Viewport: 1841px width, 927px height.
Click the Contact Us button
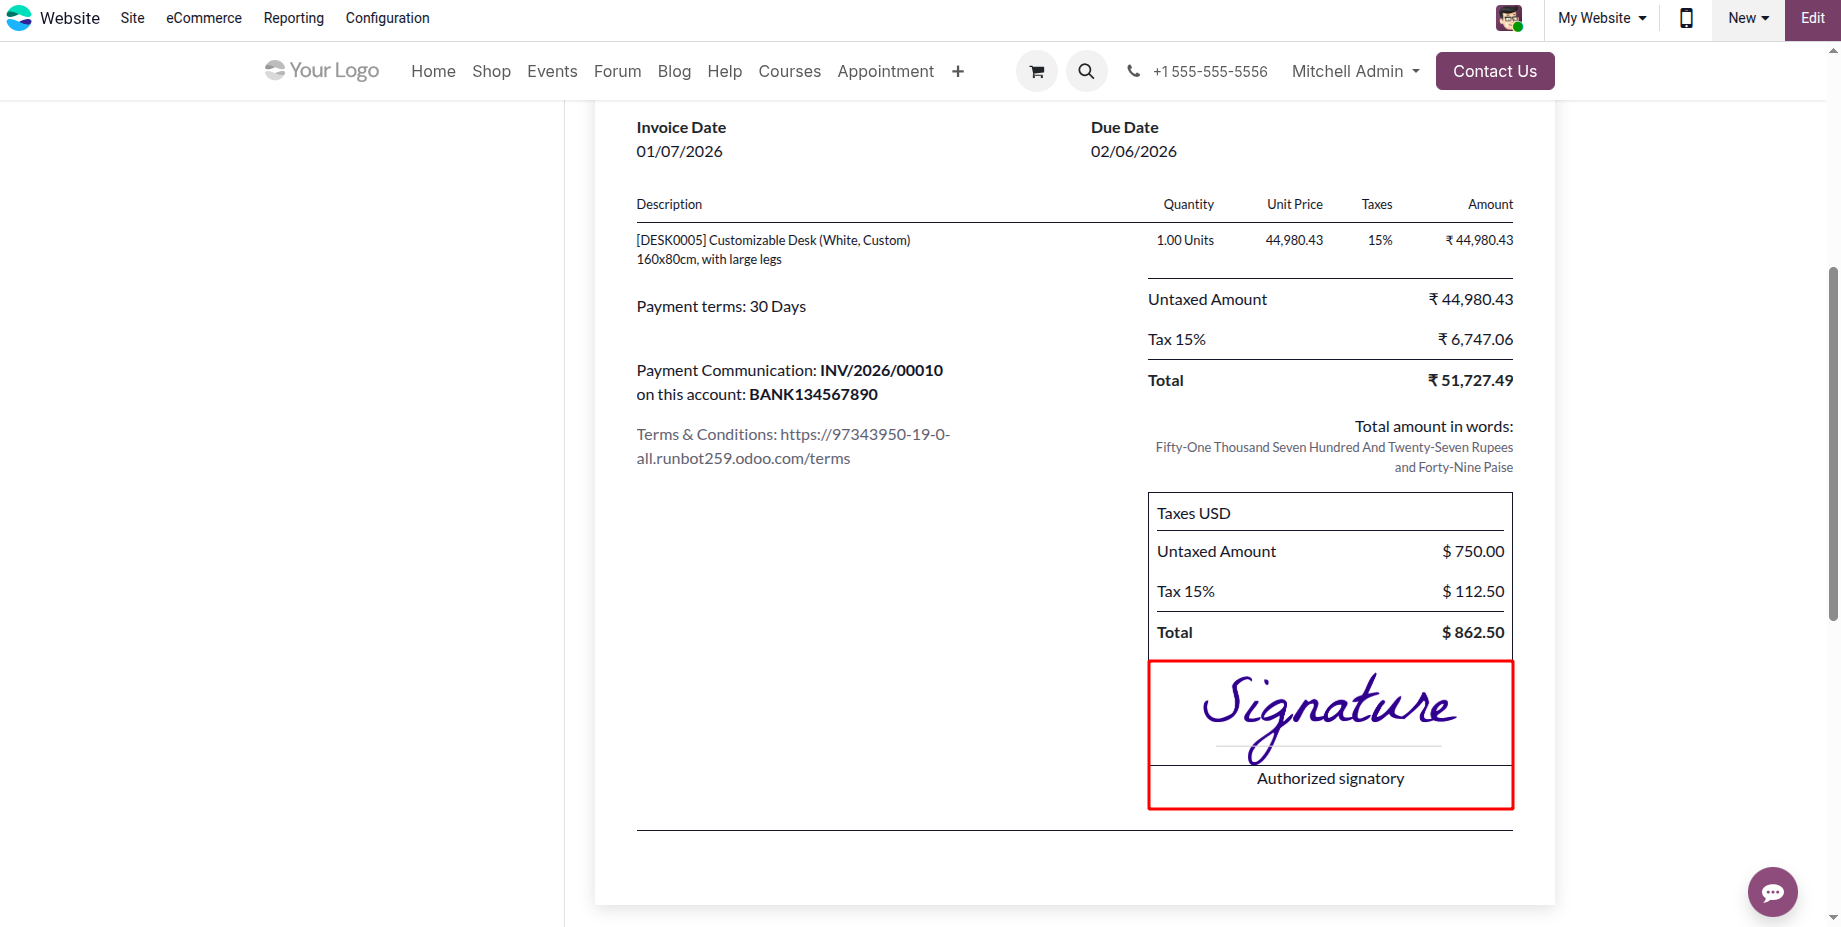(x=1495, y=71)
